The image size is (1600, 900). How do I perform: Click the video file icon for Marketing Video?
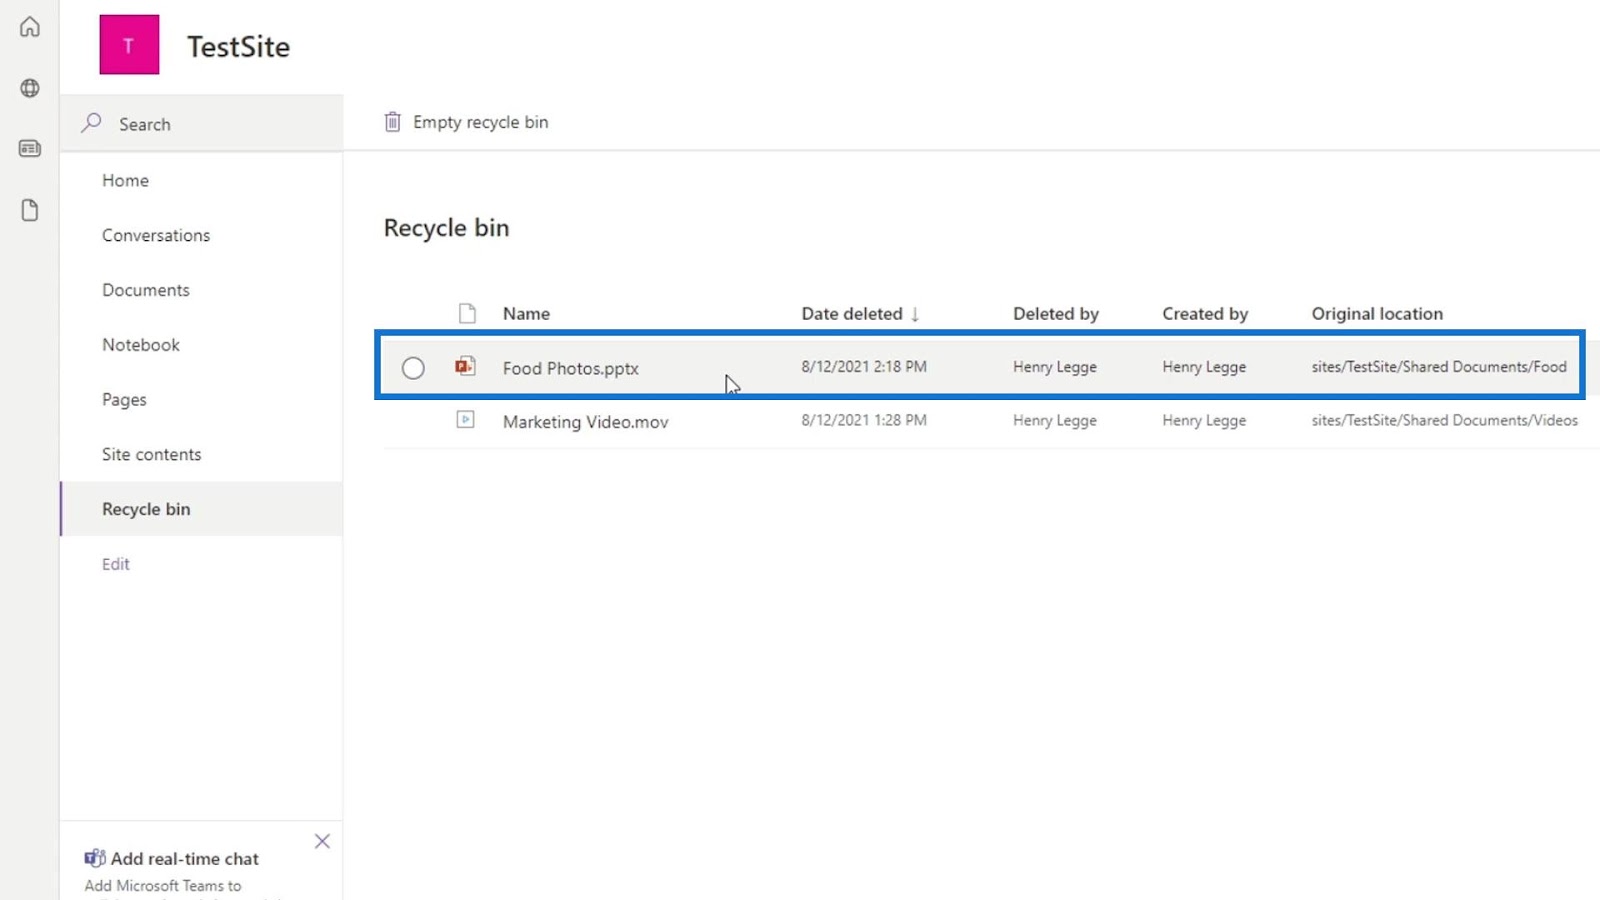[465, 420]
